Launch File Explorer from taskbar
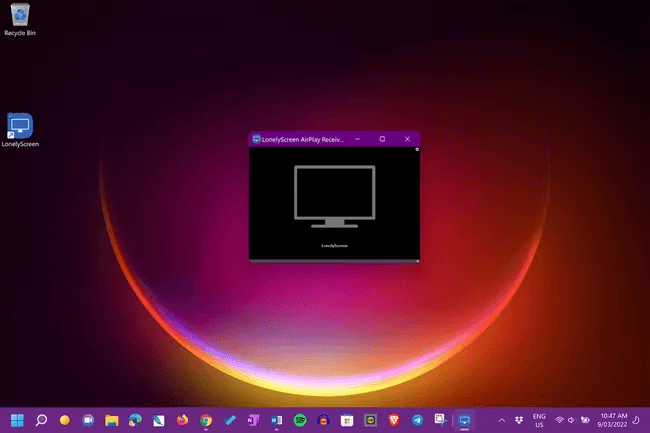The image size is (650, 433). coord(112,420)
